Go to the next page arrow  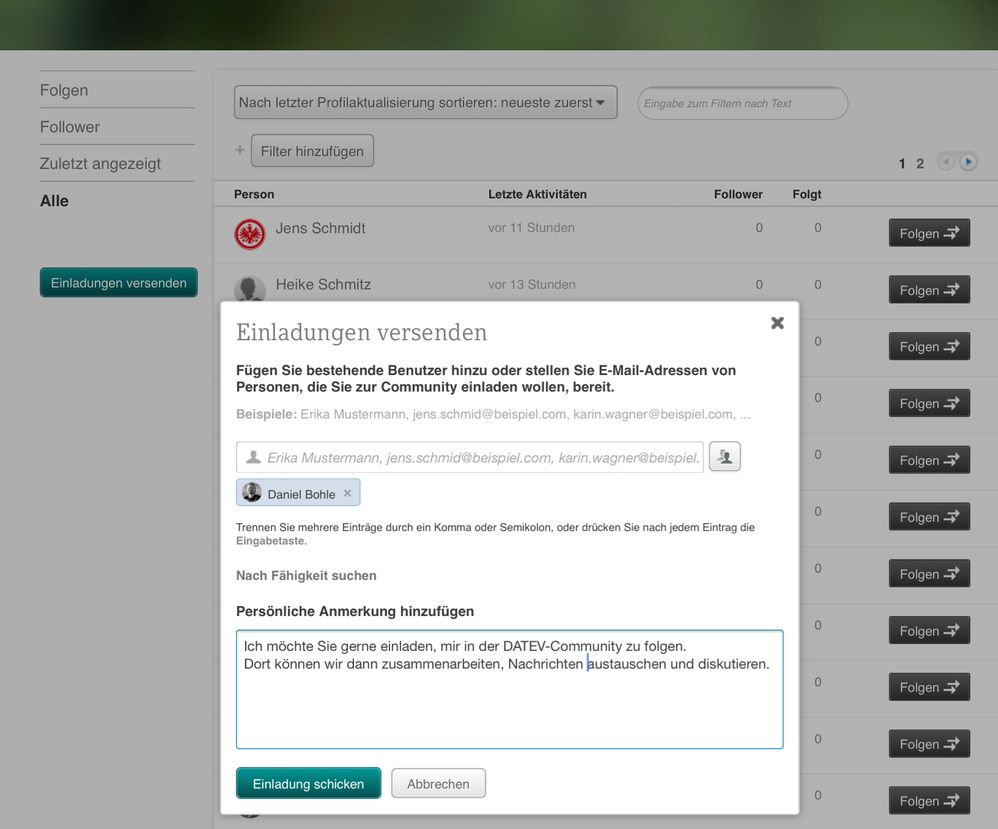click(968, 162)
